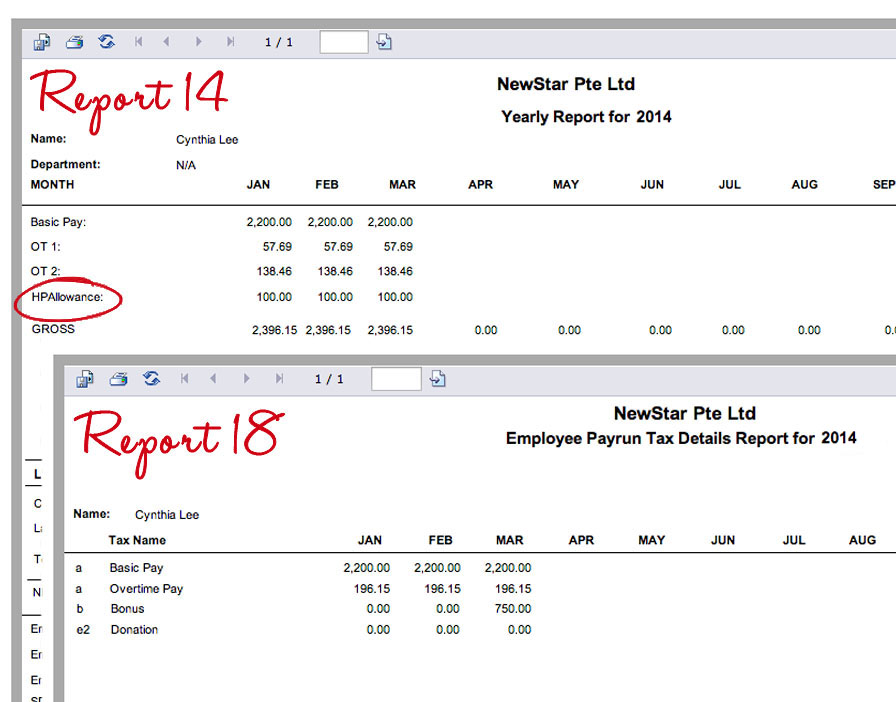This screenshot has width=896, height=702.
Task: Jump to last page of Tax Details report
Action: coord(279,378)
